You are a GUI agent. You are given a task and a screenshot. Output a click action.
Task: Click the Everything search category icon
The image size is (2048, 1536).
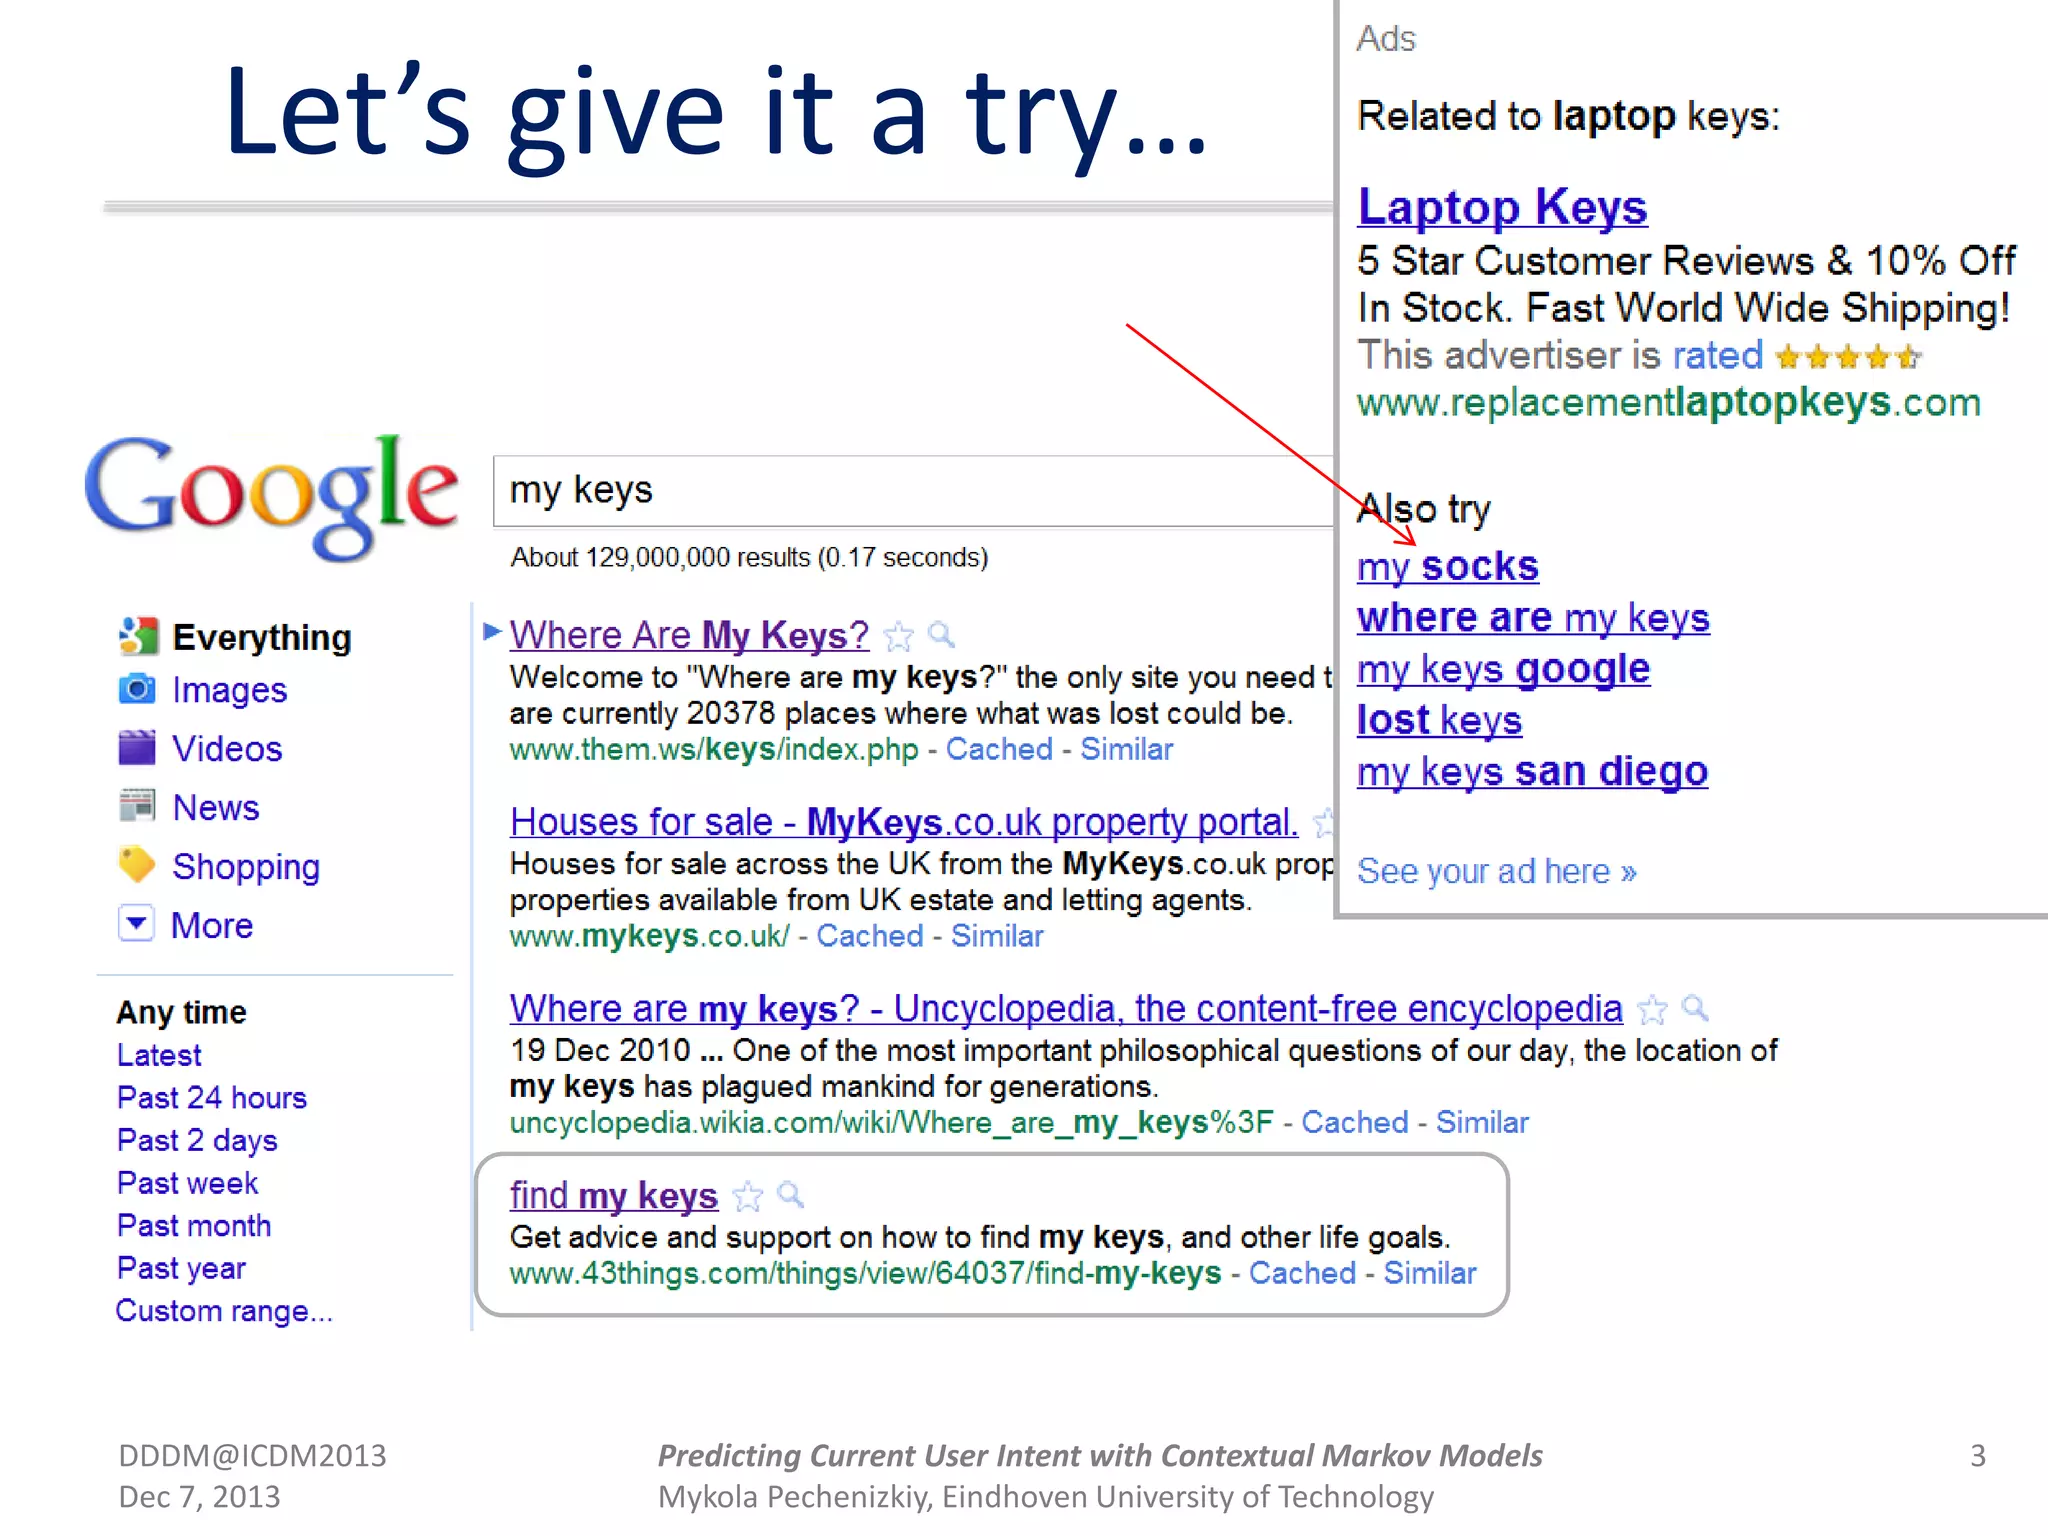click(x=138, y=636)
